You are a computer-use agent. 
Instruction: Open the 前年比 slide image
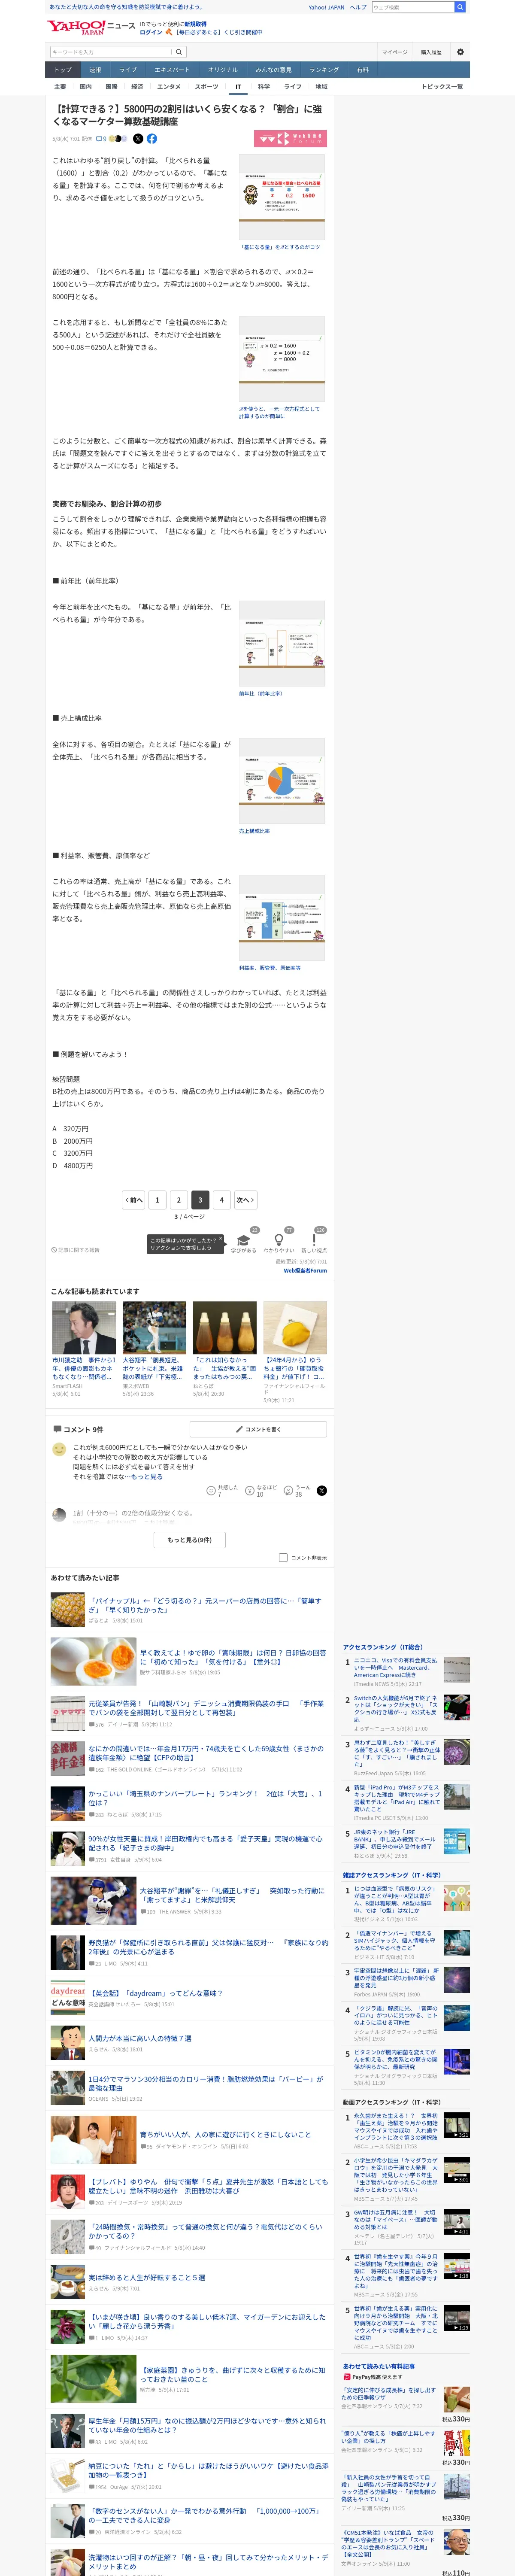tap(282, 644)
